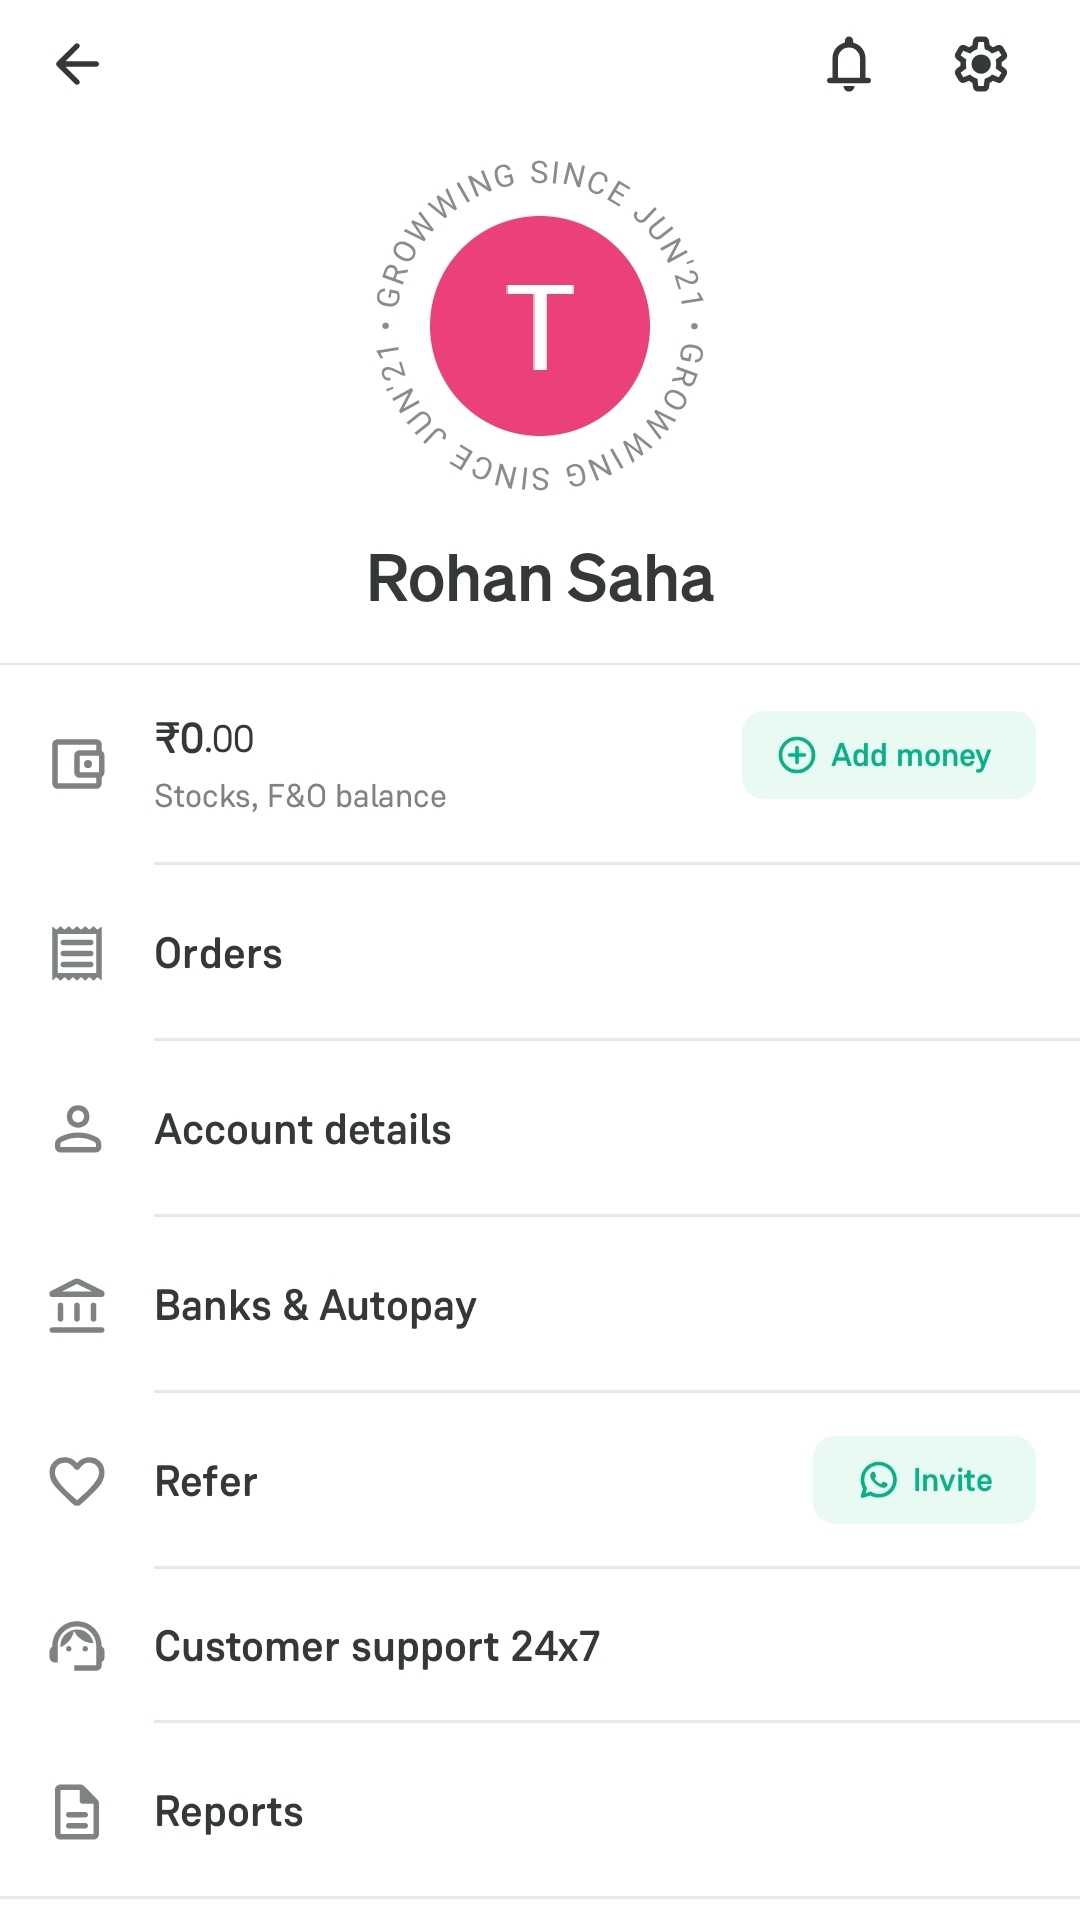The height and width of the screenshot is (1927, 1080).
Task: Select the Refer option label
Action: (206, 1481)
